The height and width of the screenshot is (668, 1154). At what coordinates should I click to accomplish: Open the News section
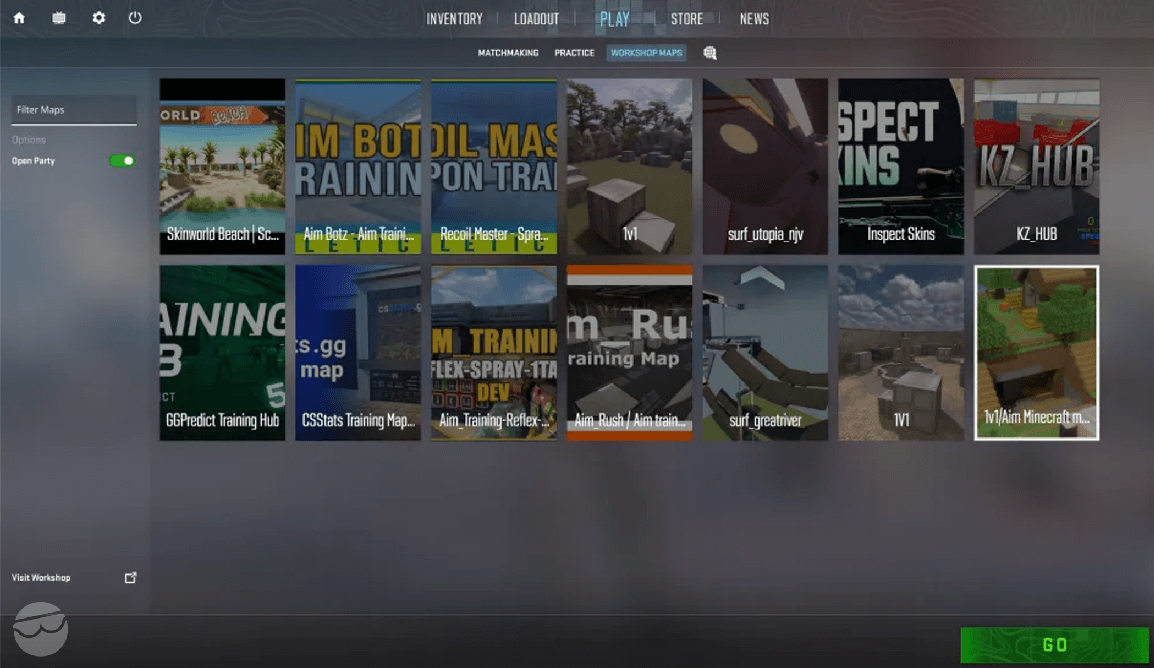pyautogui.click(x=754, y=17)
